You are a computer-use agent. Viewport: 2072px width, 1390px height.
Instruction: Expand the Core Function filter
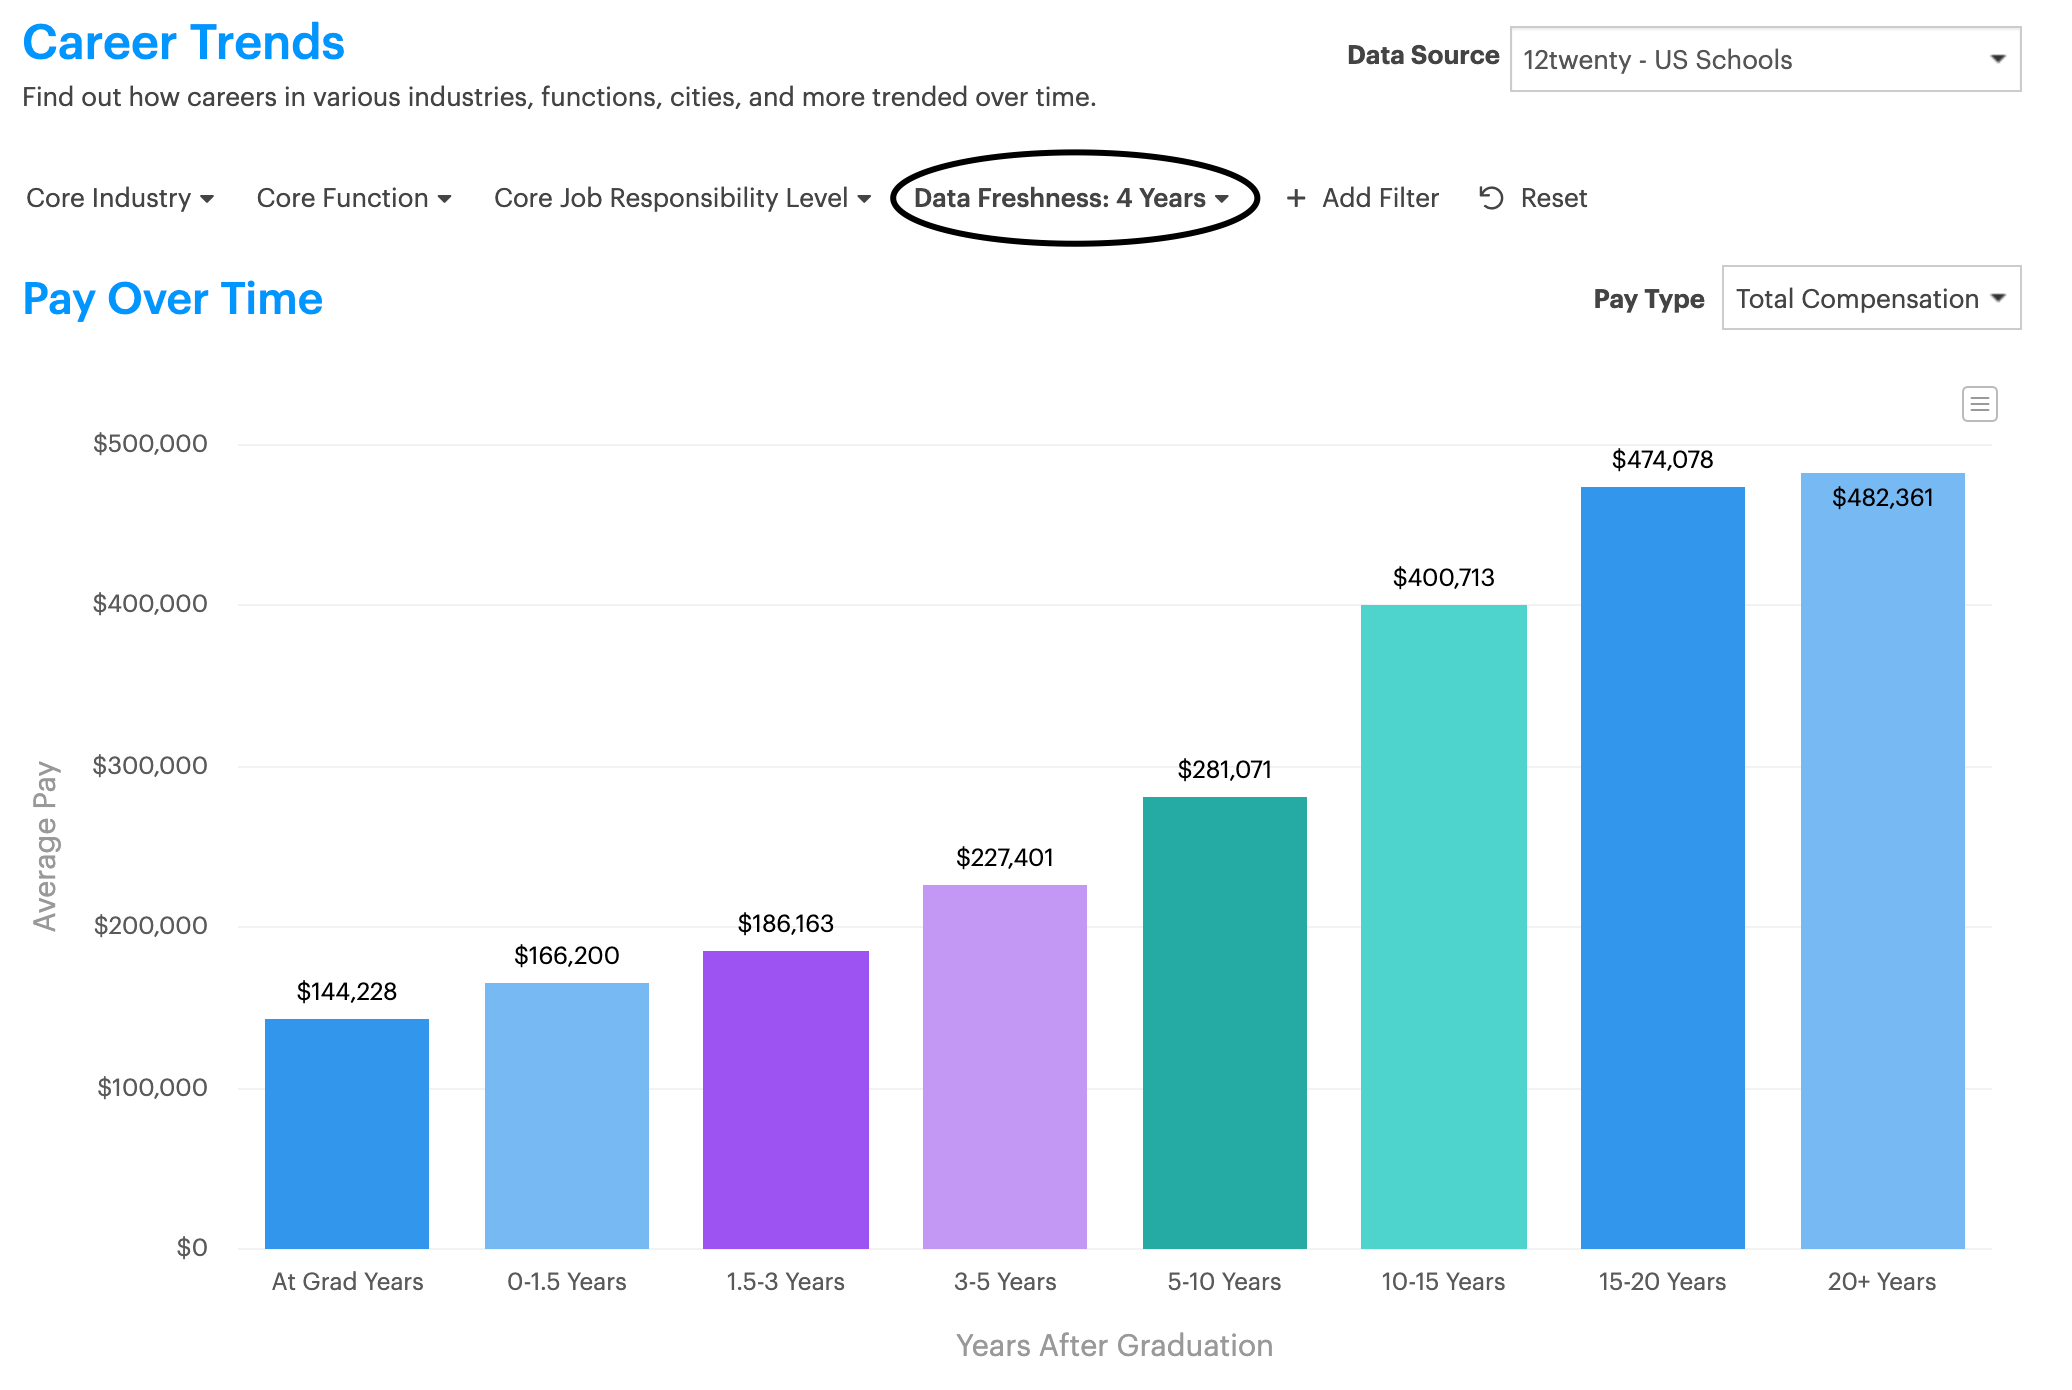tap(354, 198)
